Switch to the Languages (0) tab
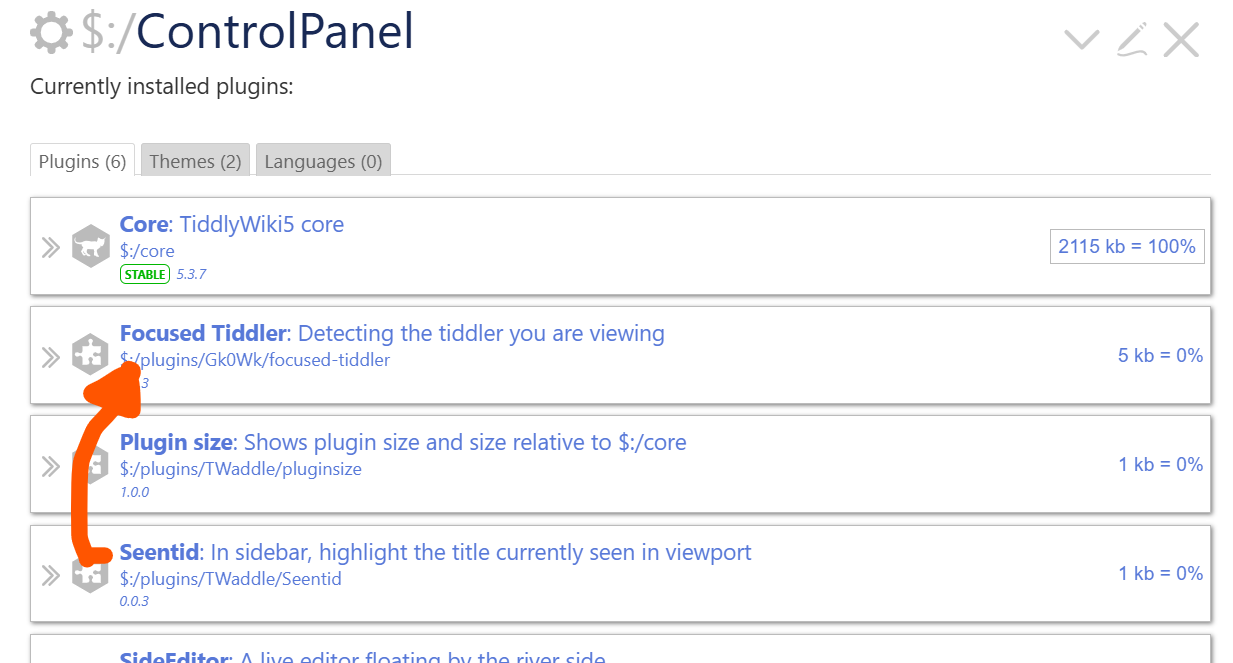Image resolution: width=1233 pixels, height=663 pixels. point(323,161)
